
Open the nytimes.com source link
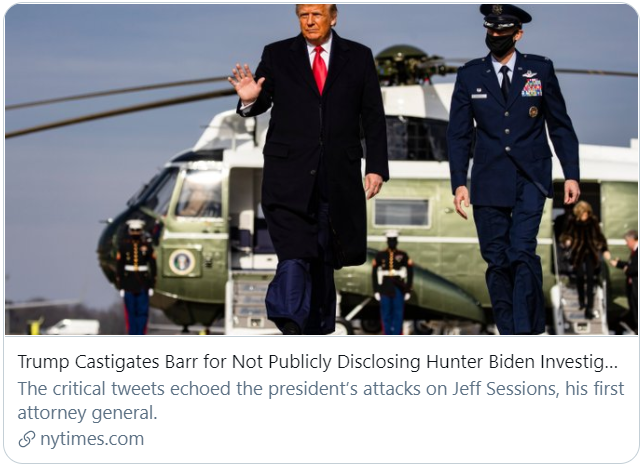(92, 439)
